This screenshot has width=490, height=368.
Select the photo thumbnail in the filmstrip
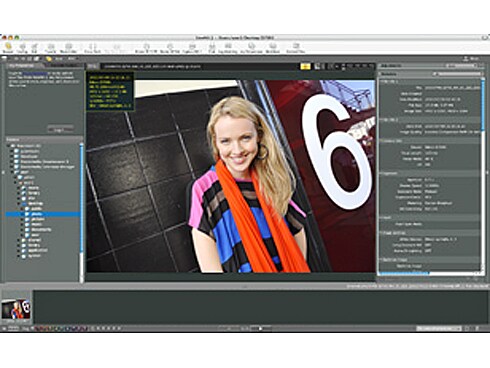[x=16, y=309]
